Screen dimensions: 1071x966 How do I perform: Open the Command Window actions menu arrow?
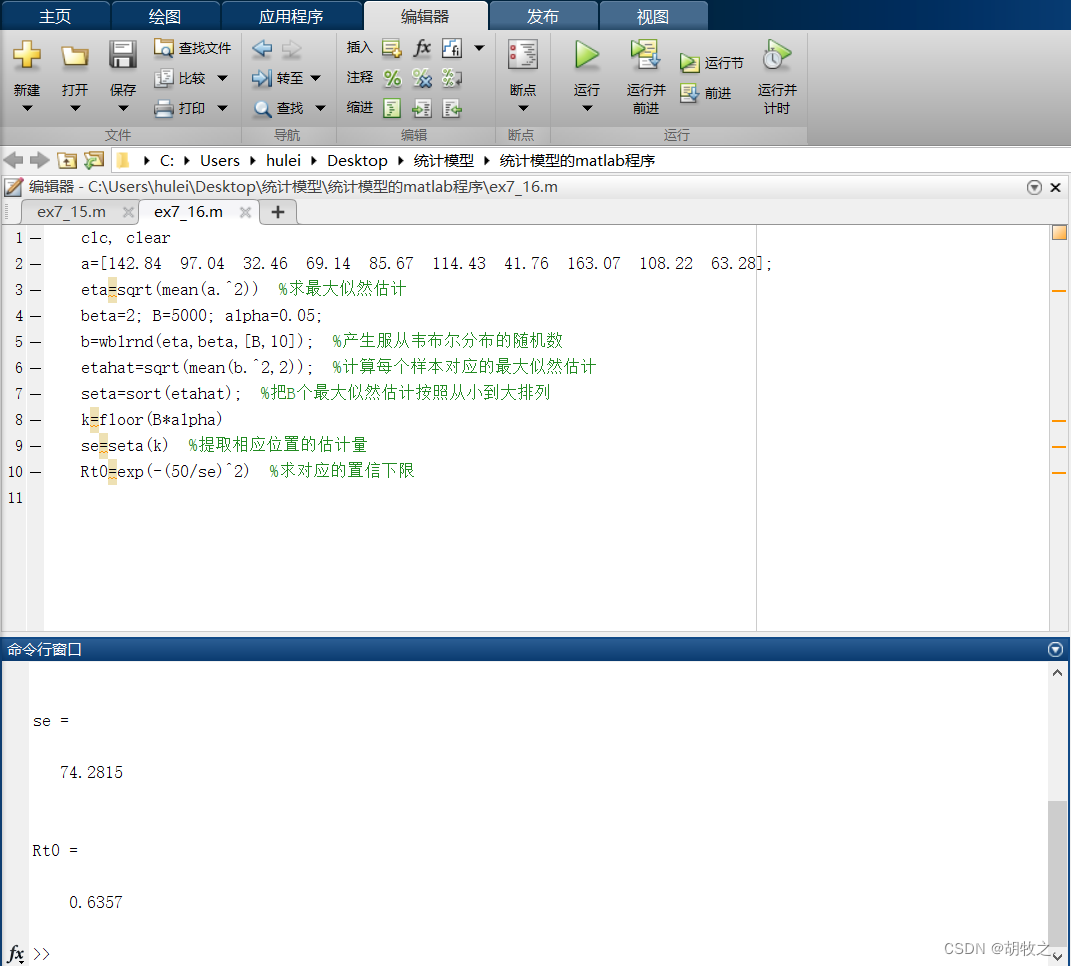coord(1055,649)
